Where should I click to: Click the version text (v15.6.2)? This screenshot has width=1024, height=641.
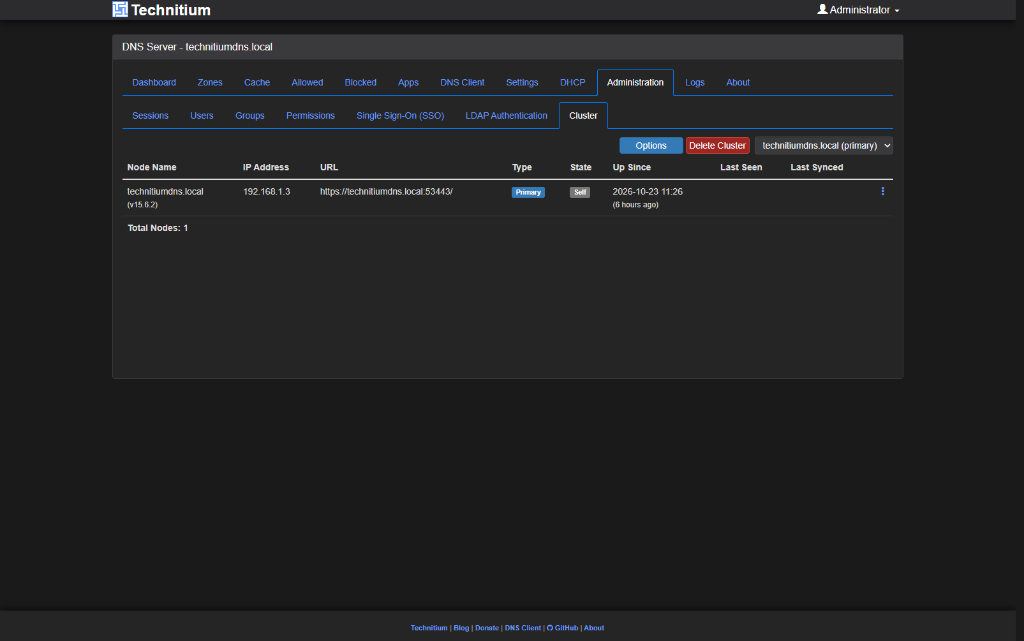click(142, 204)
